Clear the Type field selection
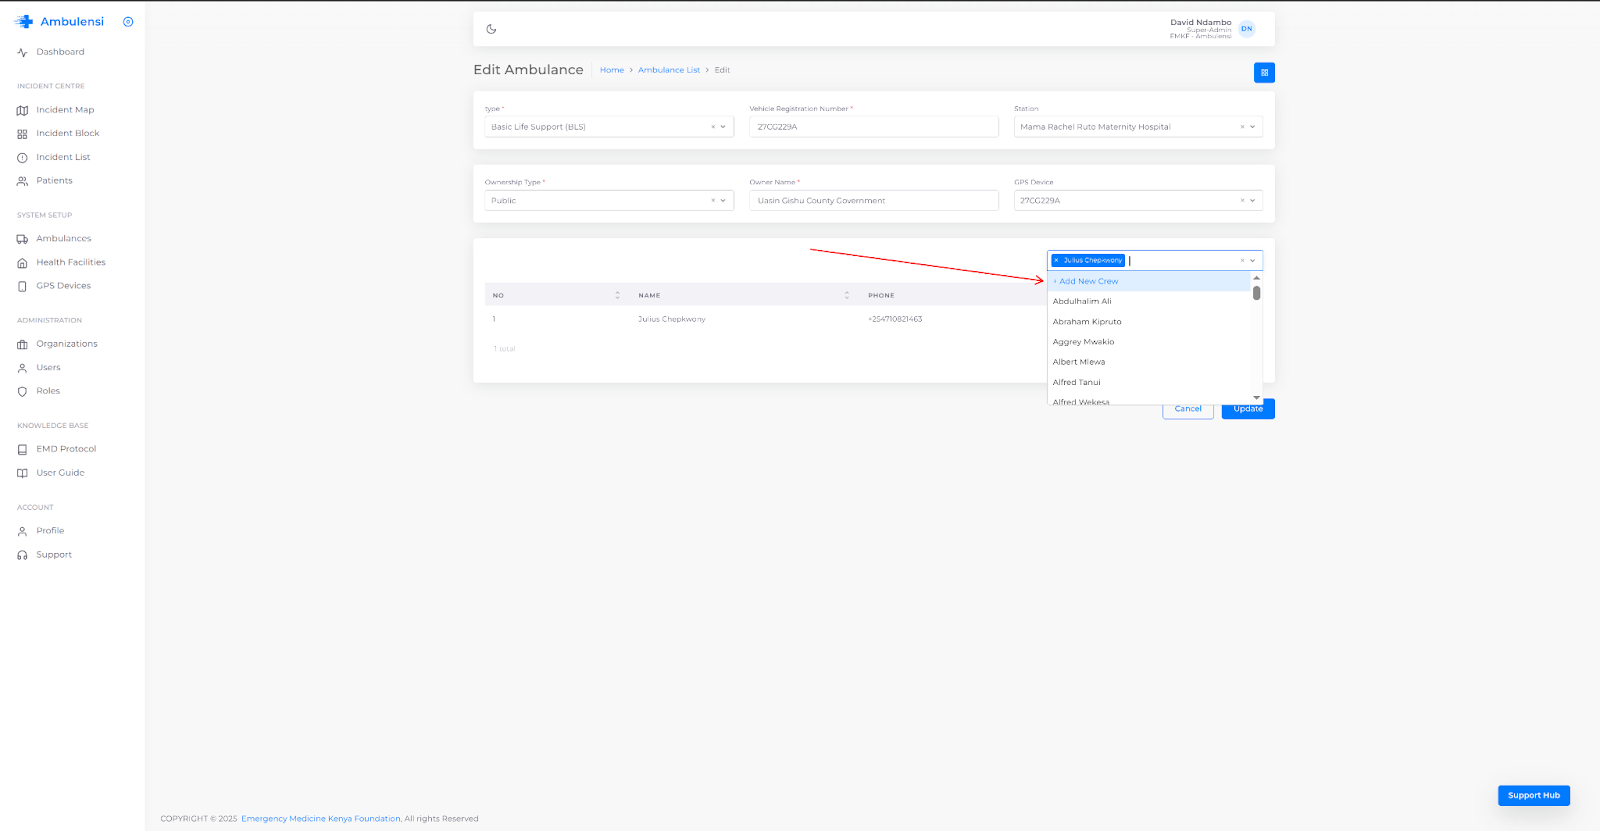 tap(713, 127)
